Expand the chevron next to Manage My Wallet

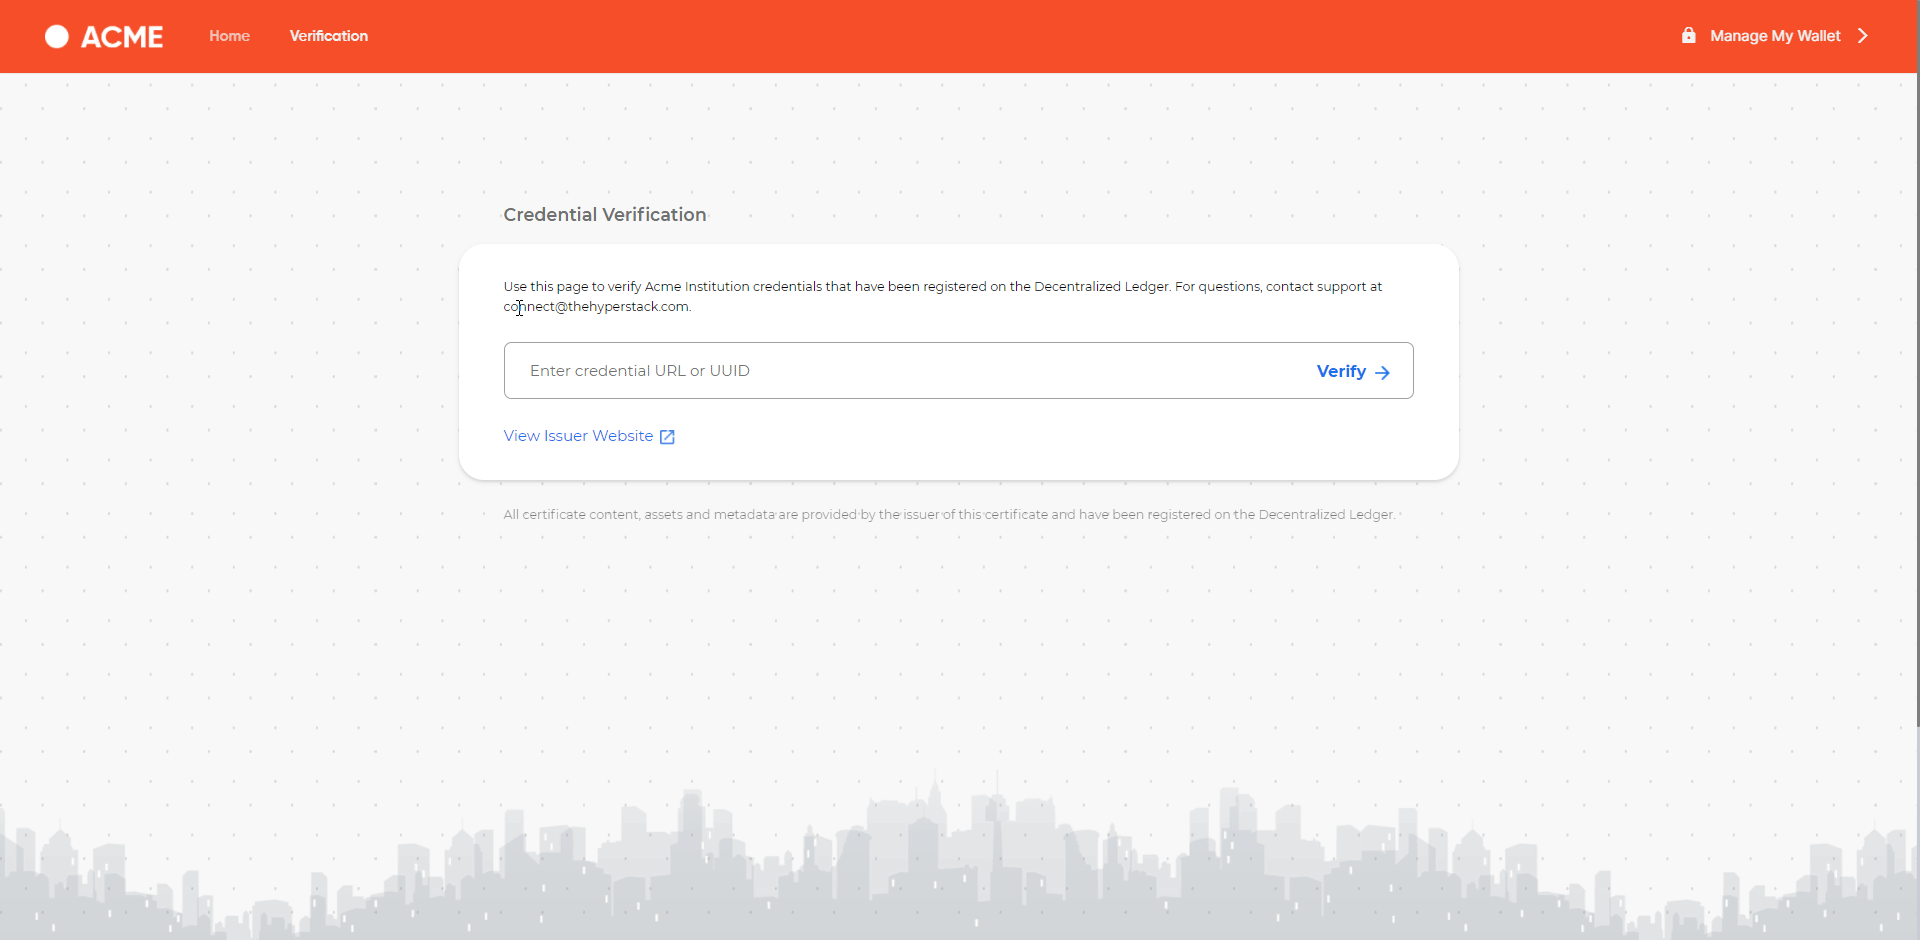point(1862,36)
